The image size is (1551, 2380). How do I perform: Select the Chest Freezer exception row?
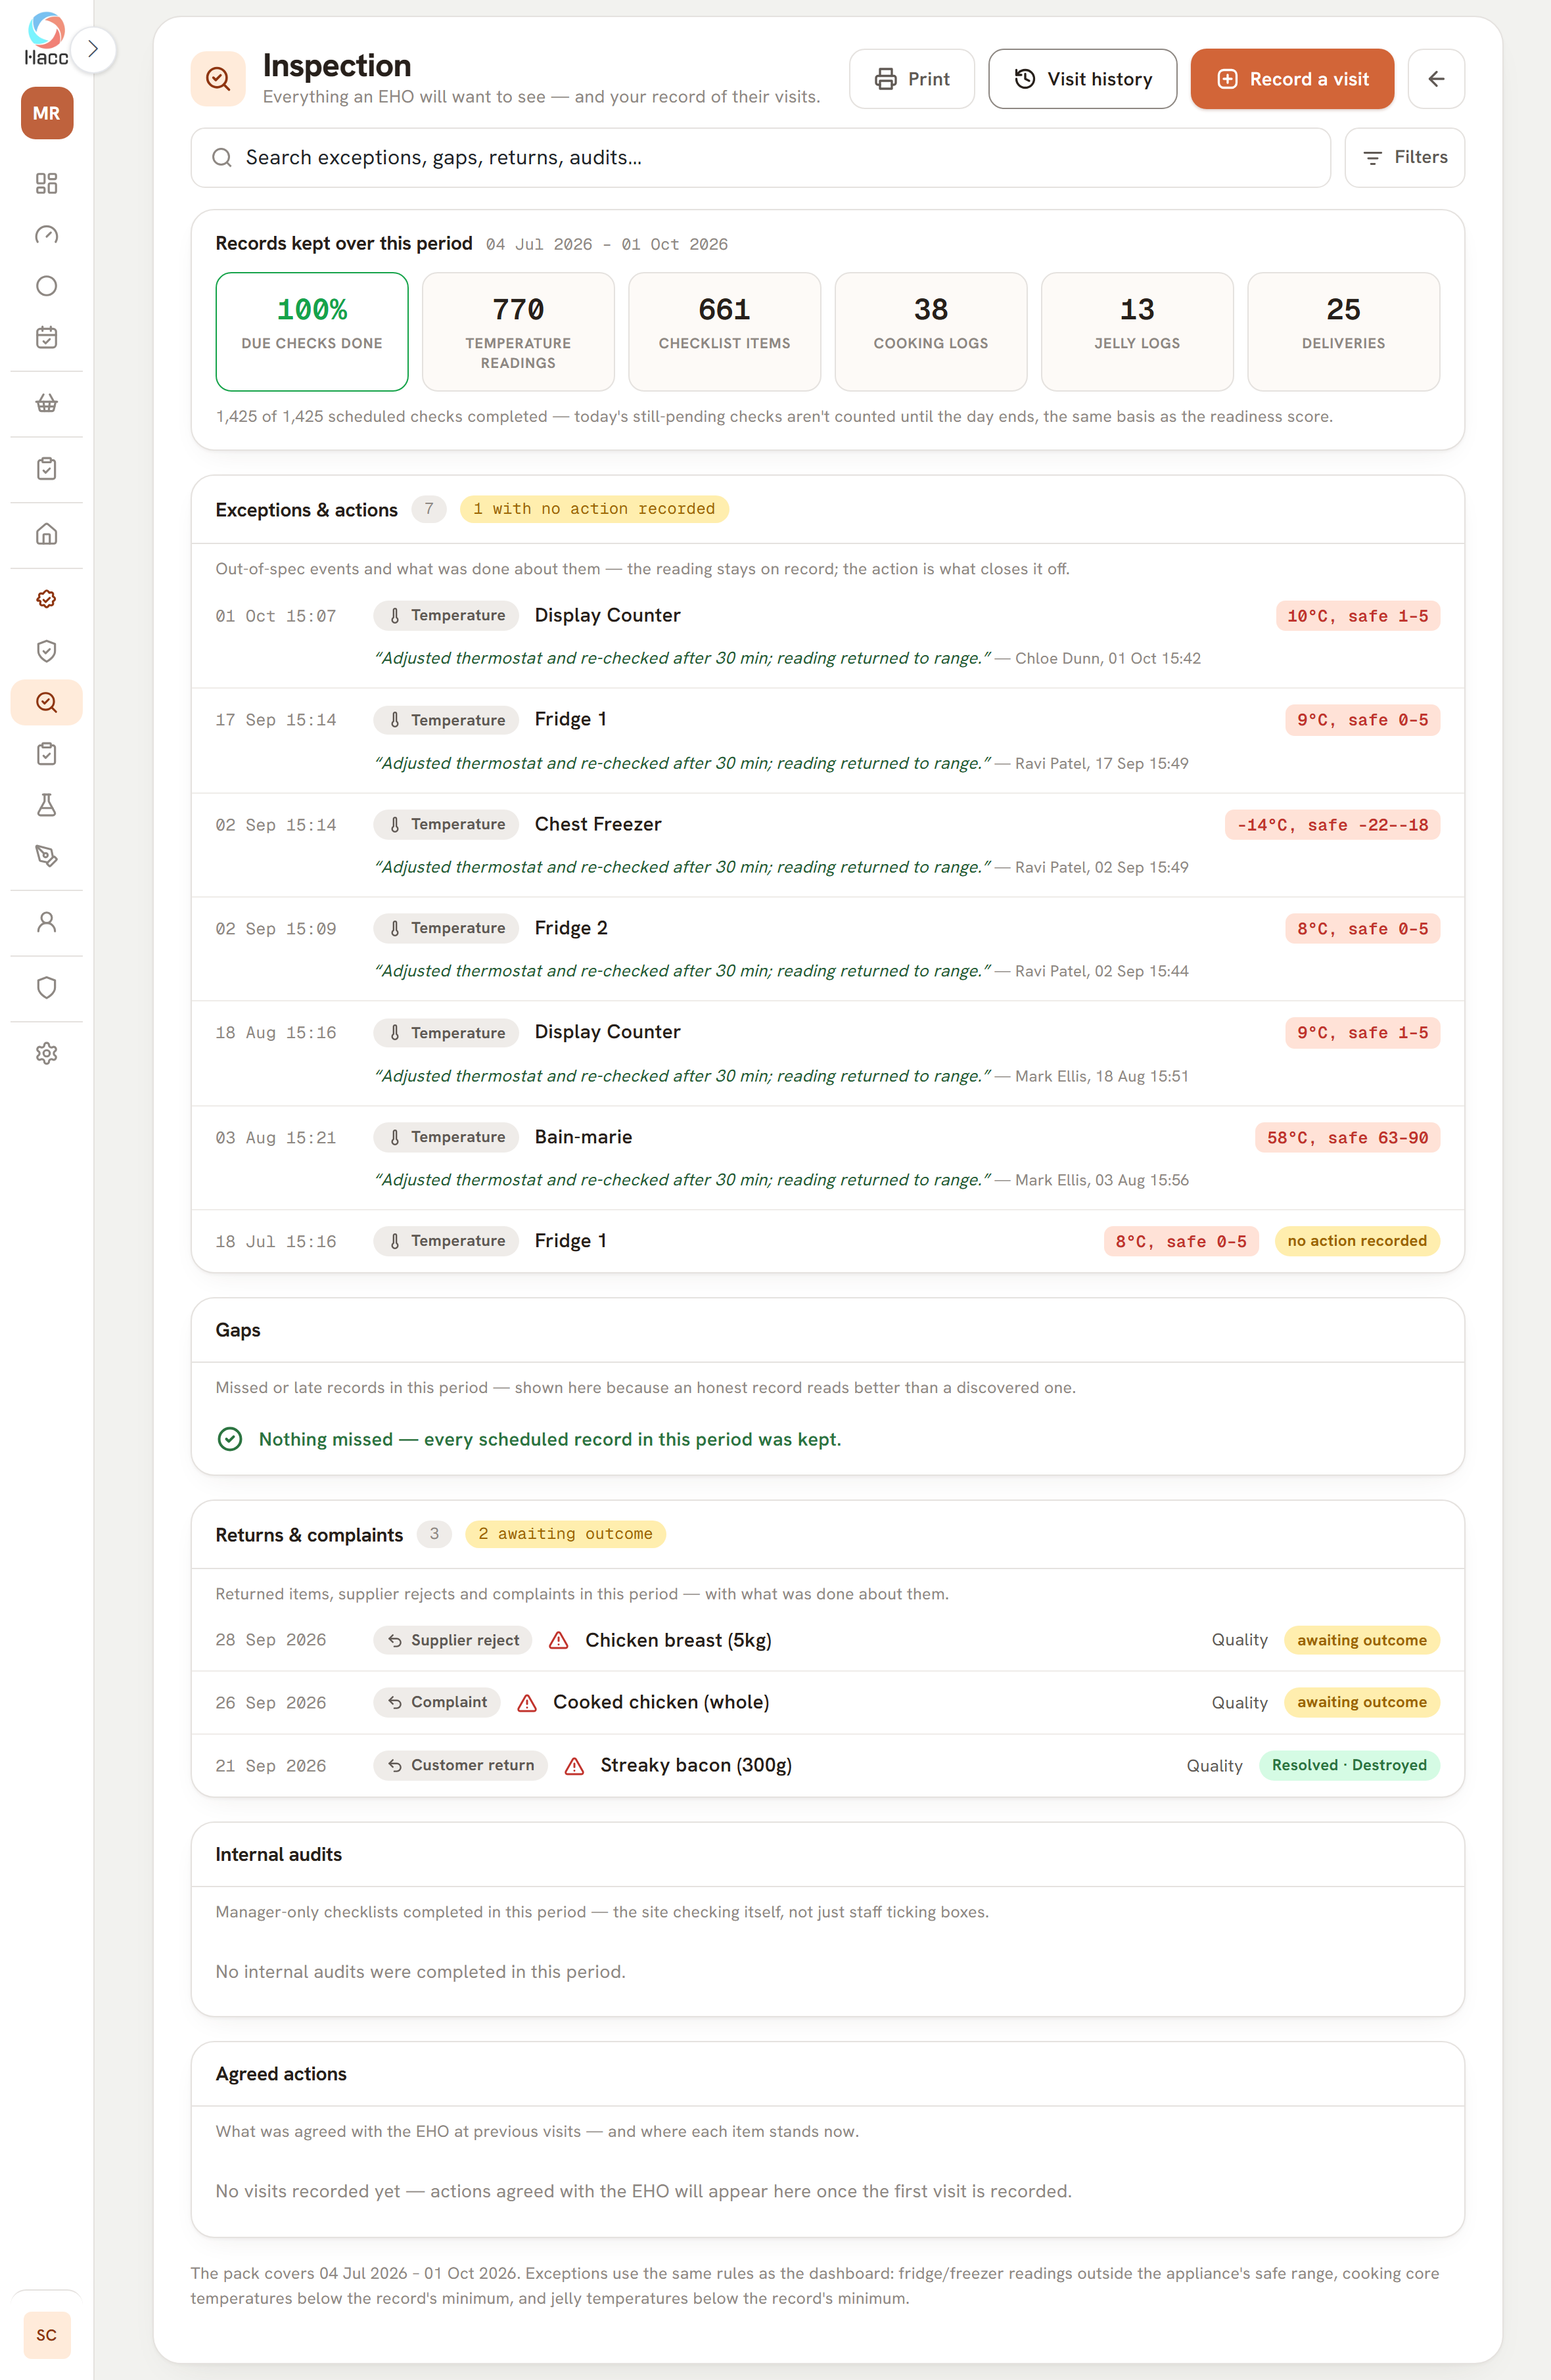click(x=827, y=845)
